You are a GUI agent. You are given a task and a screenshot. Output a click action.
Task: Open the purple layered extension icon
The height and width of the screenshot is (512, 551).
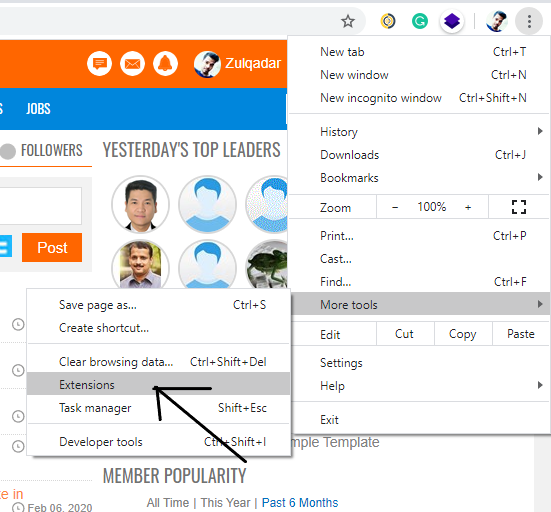pyautogui.click(x=452, y=21)
